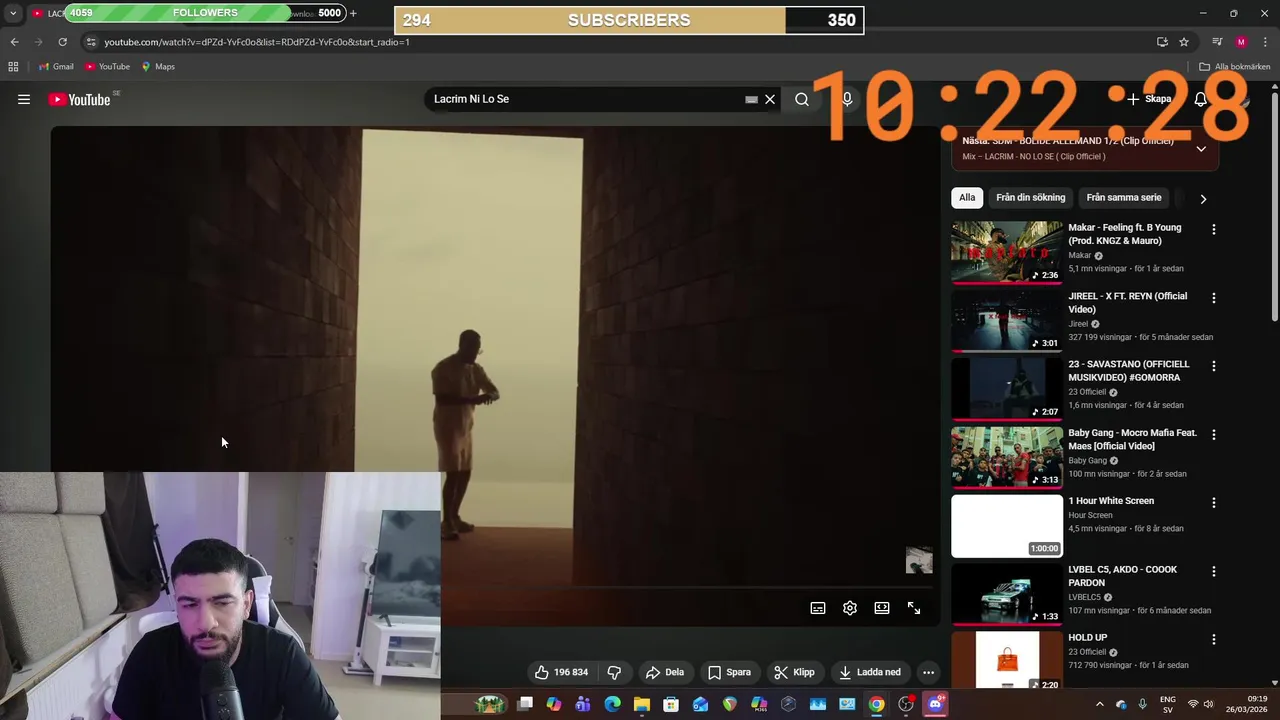Toggle video subtitles

(x=818, y=608)
